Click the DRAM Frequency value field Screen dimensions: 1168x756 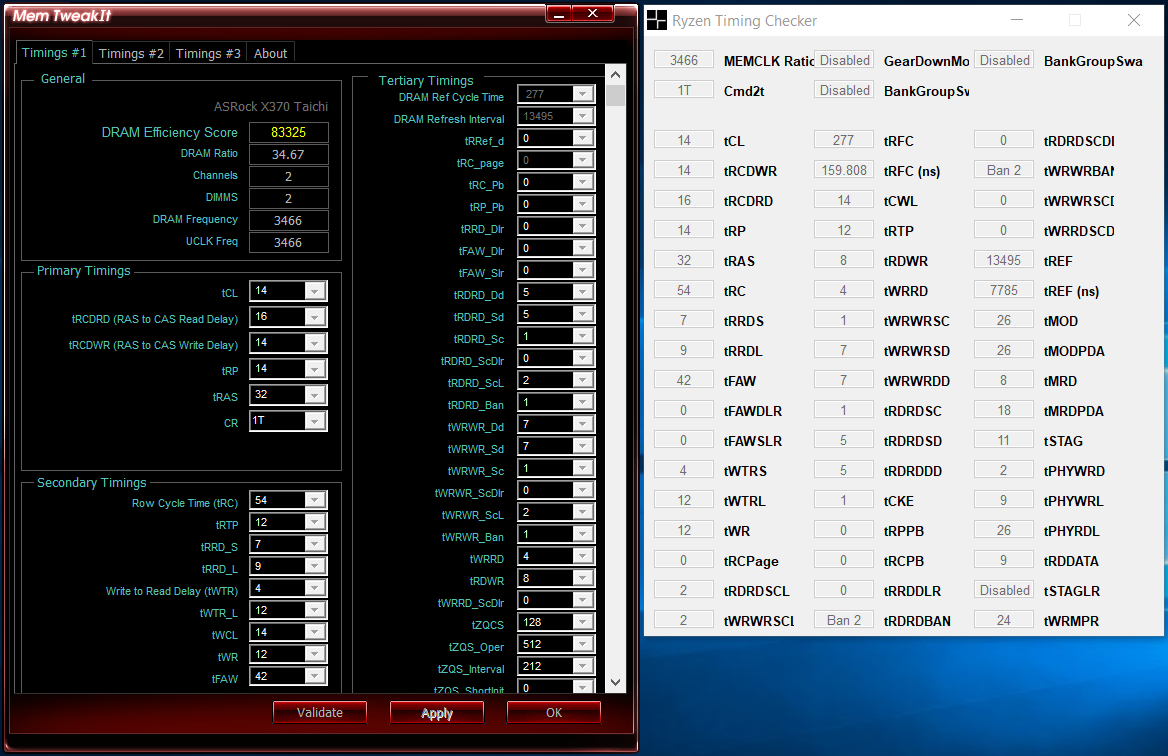coord(288,220)
